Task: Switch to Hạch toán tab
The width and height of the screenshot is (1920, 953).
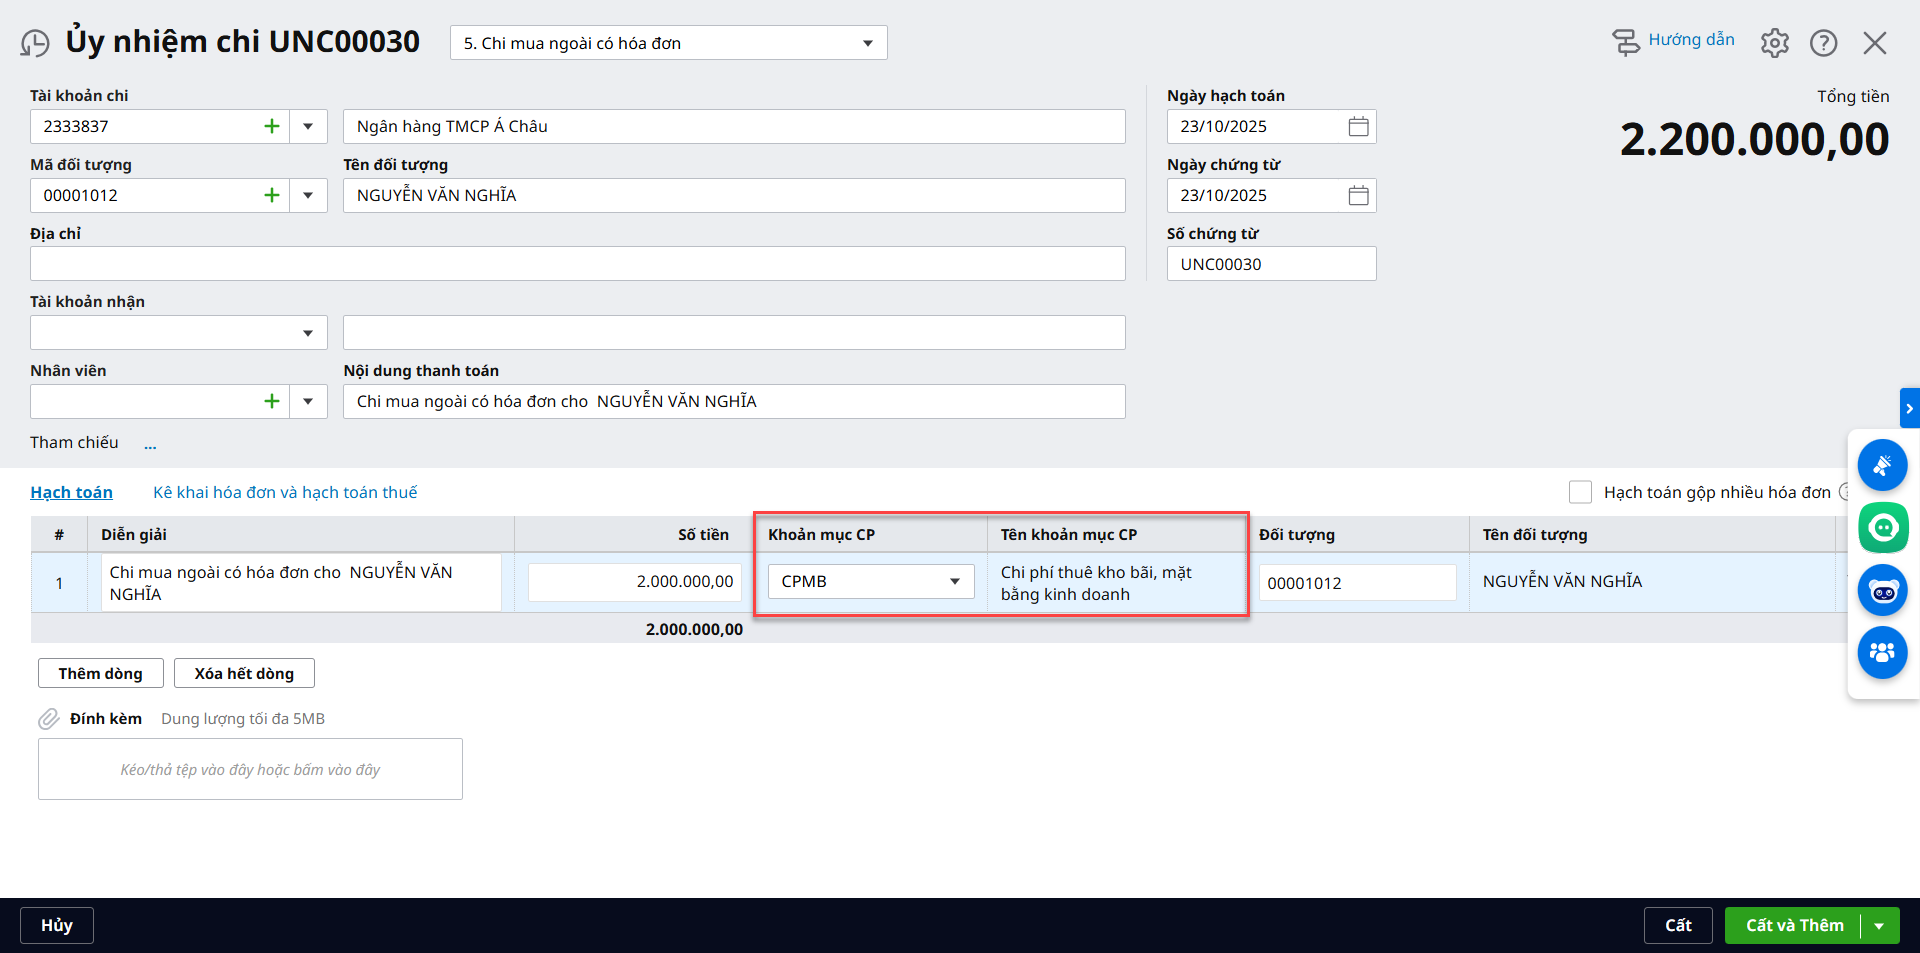Action: tap(71, 492)
